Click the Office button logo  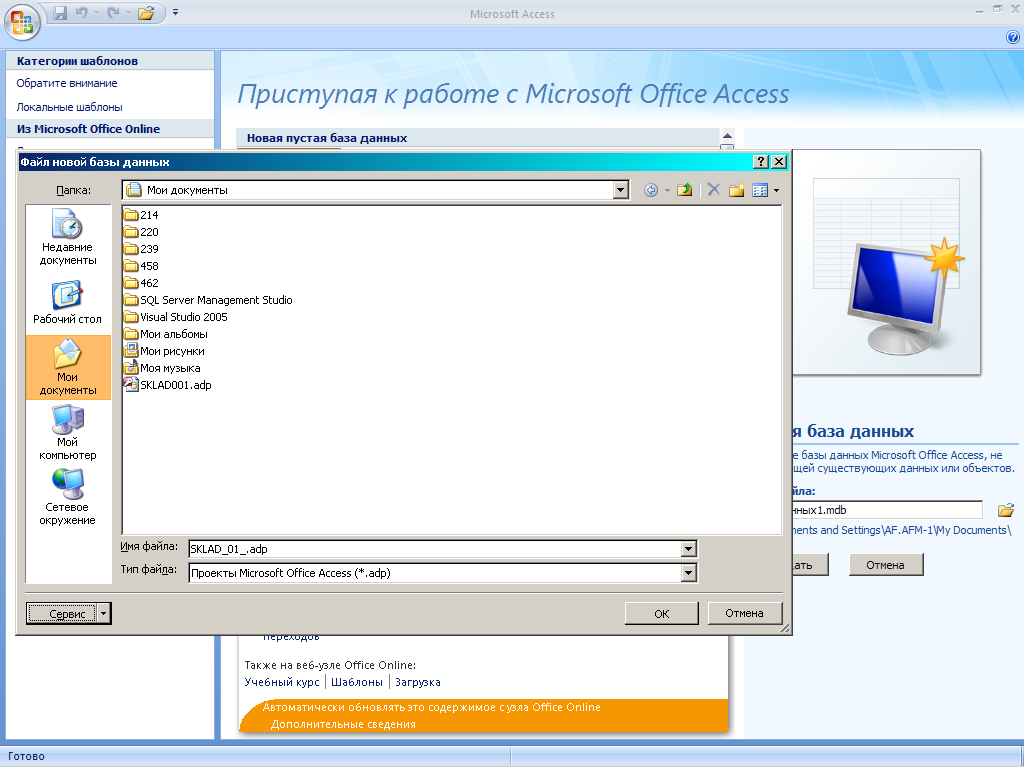[x=22, y=22]
